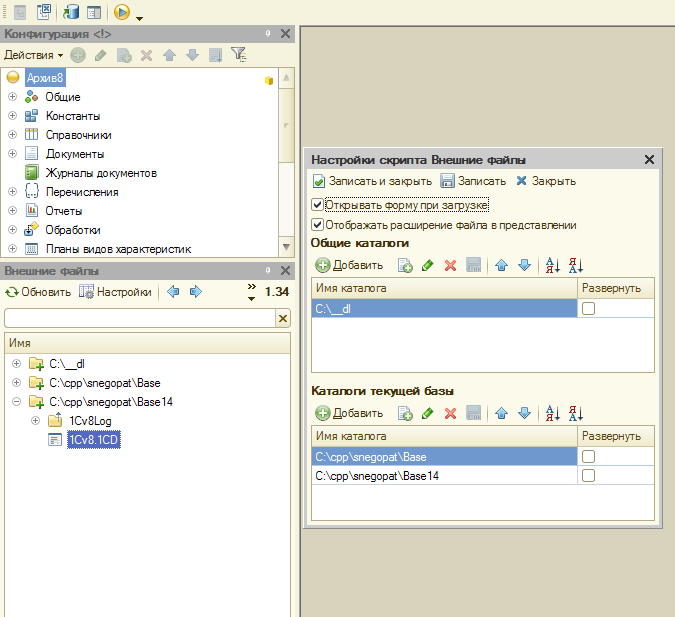Click the search field in Внешние файлы

[139, 318]
